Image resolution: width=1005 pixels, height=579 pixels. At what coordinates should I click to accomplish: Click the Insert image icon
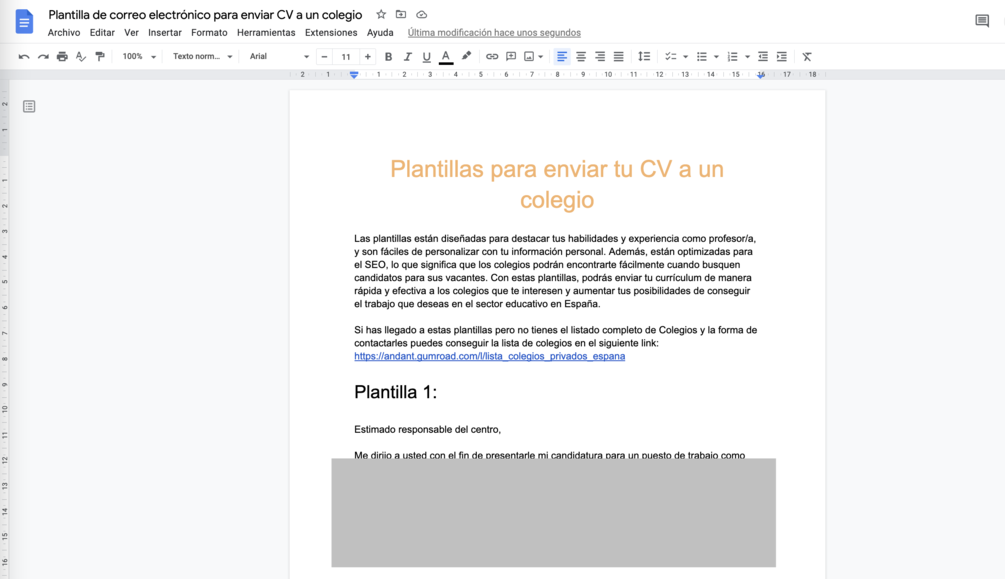(529, 56)
